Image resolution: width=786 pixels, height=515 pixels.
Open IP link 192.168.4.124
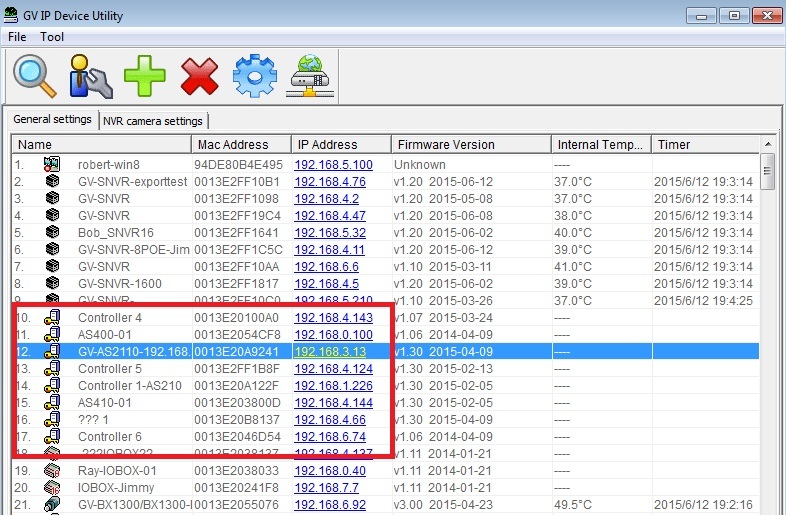(333, 369)
